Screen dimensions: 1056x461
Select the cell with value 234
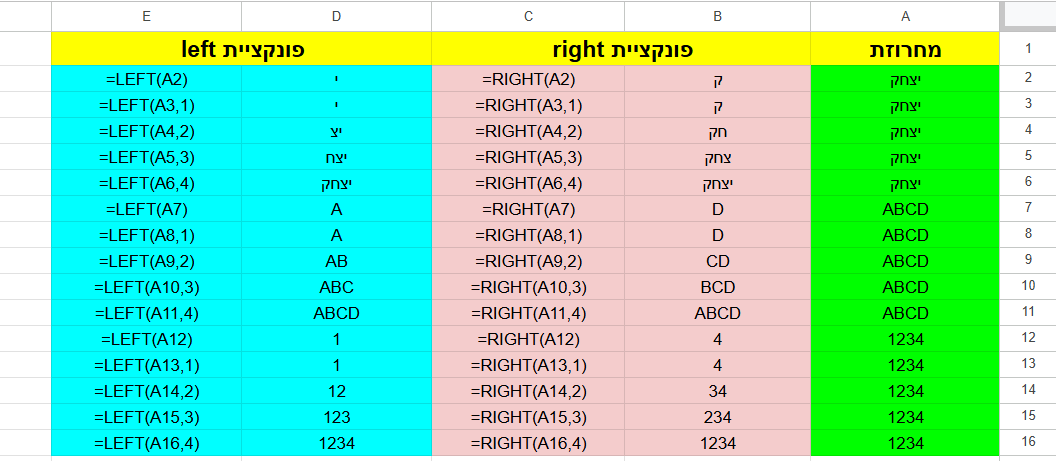[x=717, y=417]
